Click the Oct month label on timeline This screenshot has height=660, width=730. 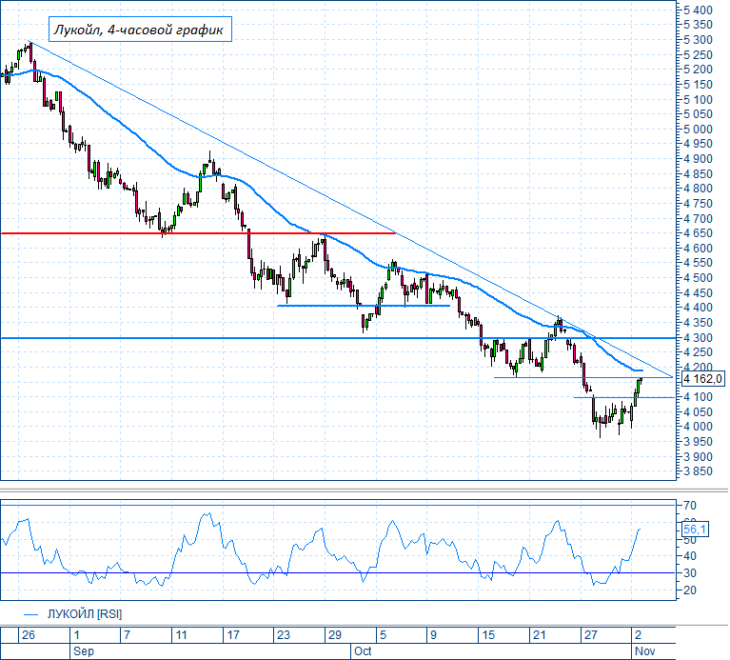(363, 651)
